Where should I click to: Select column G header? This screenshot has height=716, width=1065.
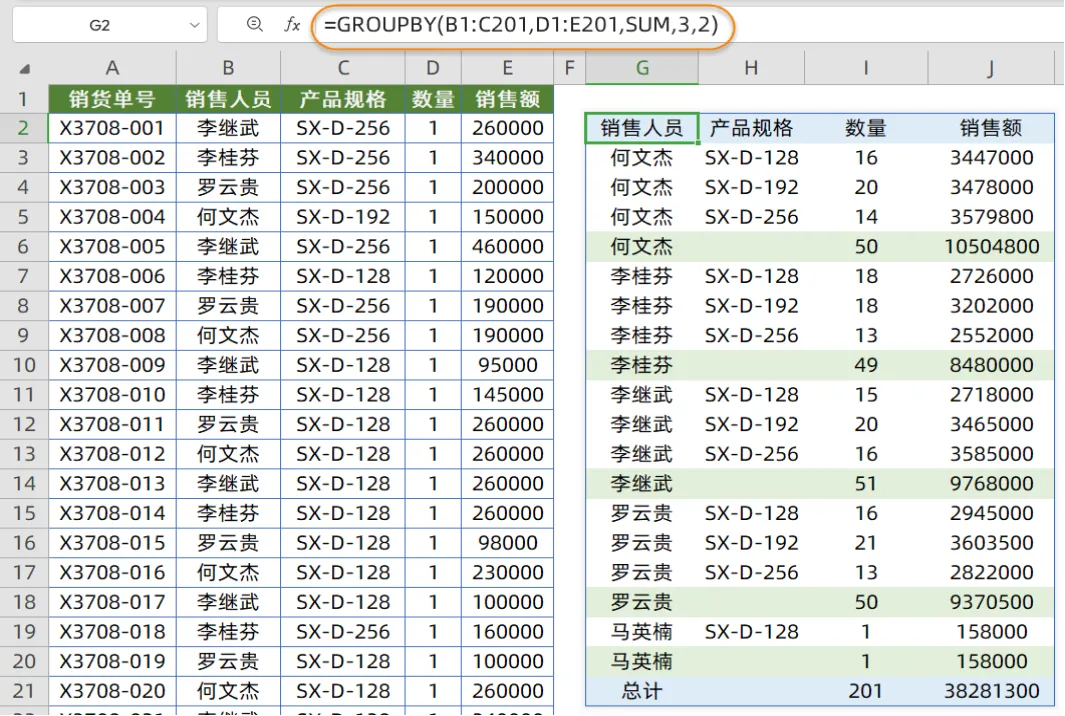click(x=642, y=68)
